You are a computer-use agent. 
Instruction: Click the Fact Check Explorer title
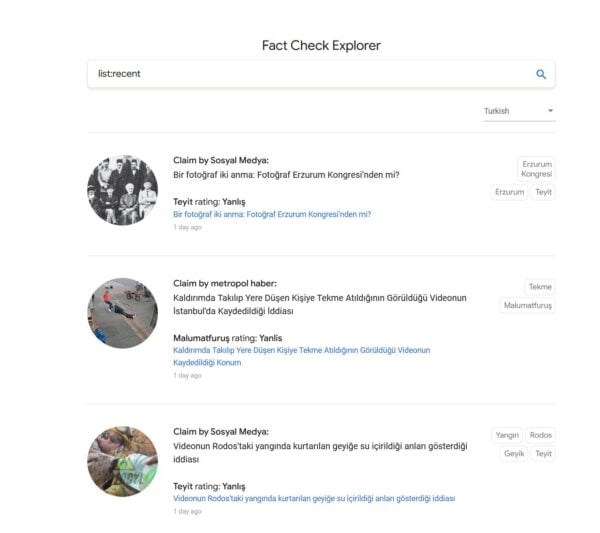pyautogui.click(x=321, y=45)
